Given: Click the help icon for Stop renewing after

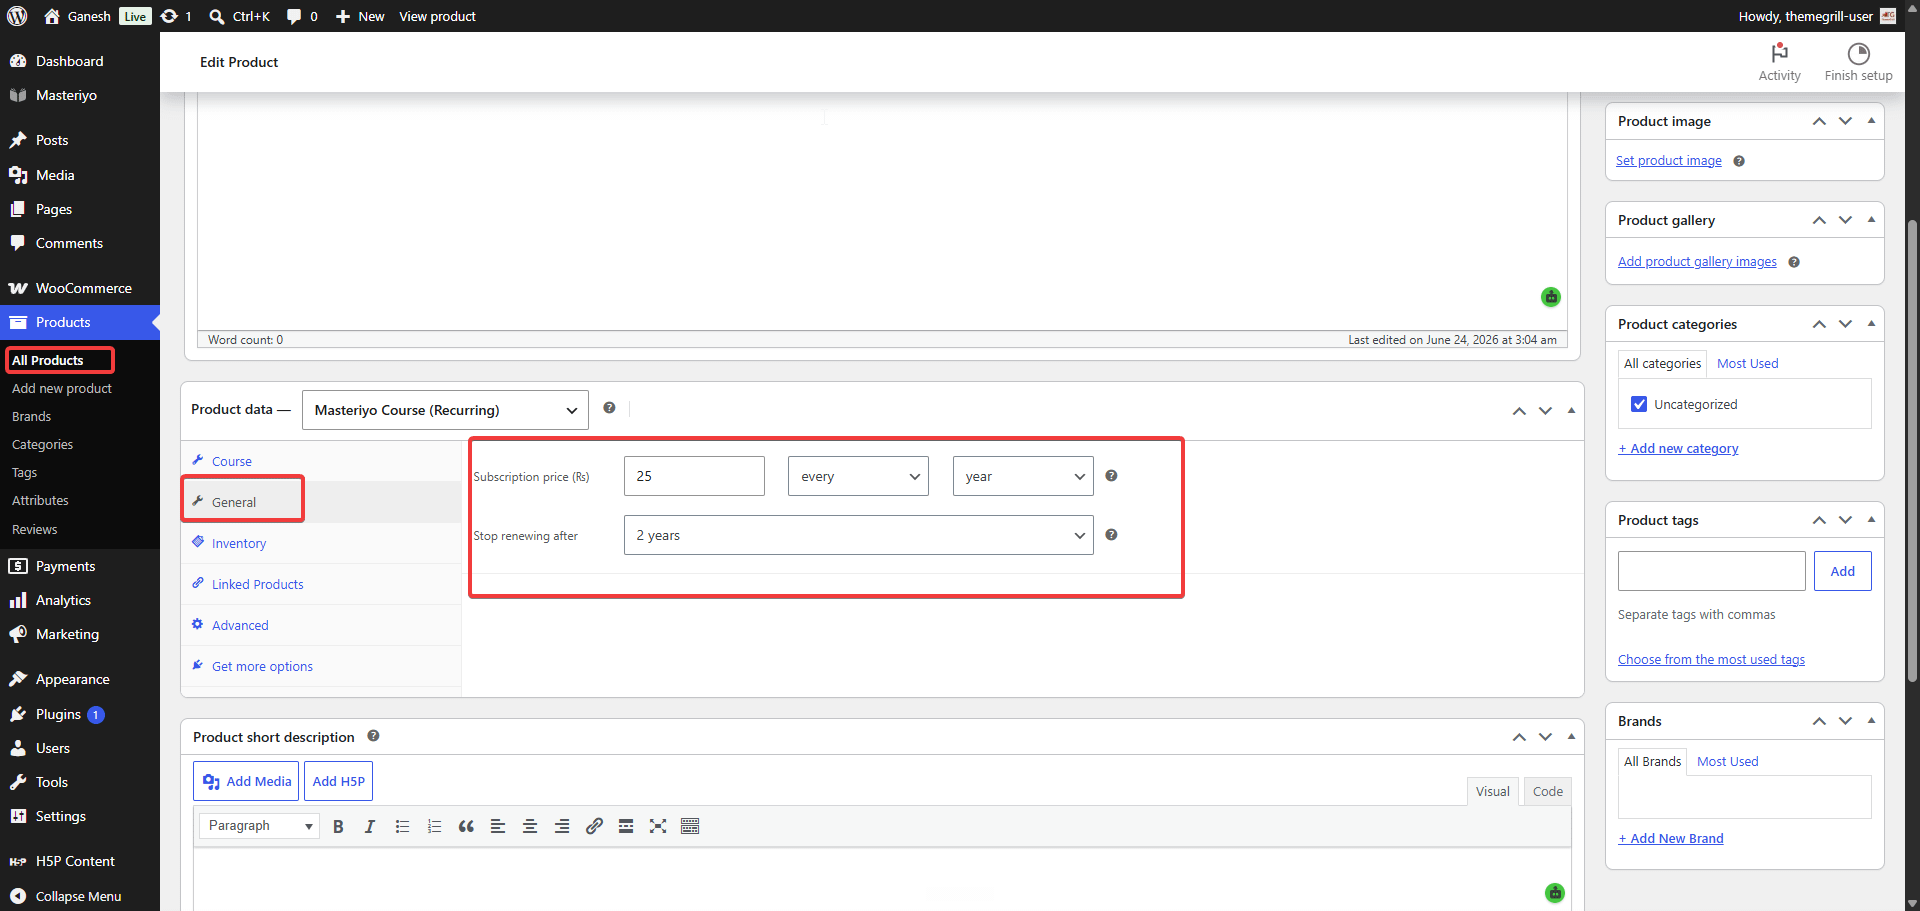Looking at the screenshot, I should (x=1111, y=535).
